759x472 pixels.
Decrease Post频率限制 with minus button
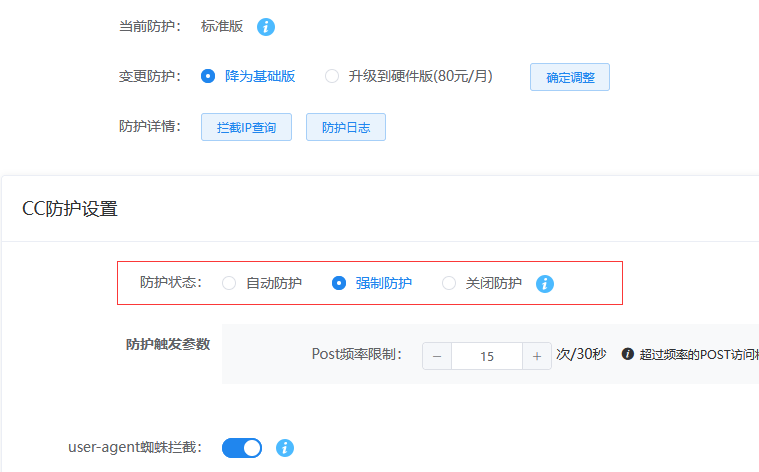(437, 356)
